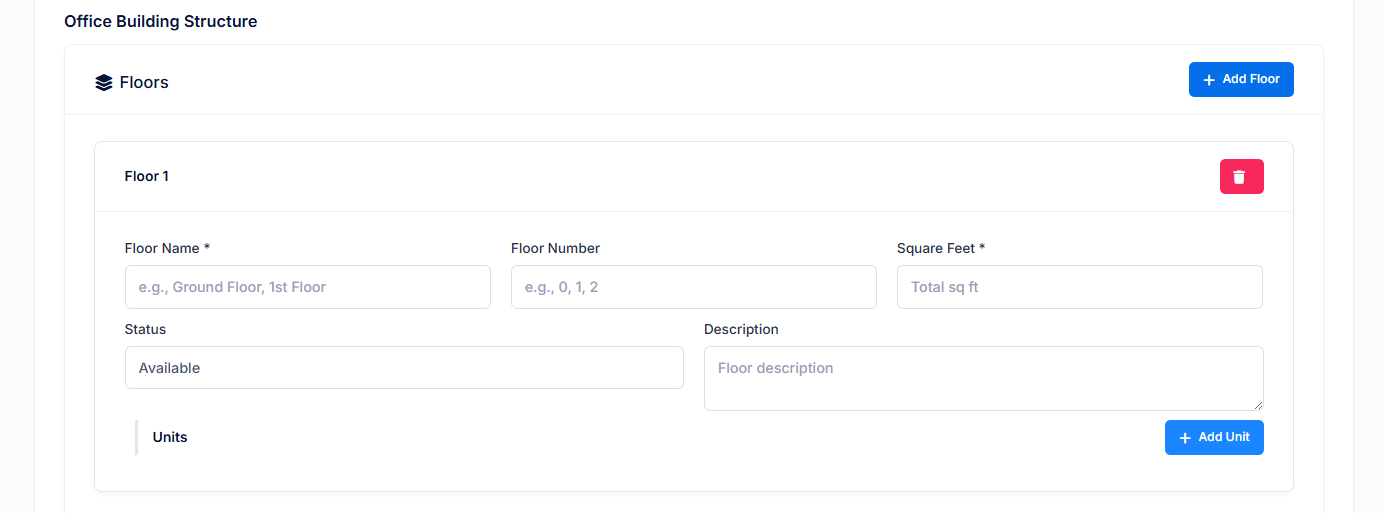Viewport: 1383px width, 513px height.
Task: Focus the Floor Name input field
Action: pos(307,287)
